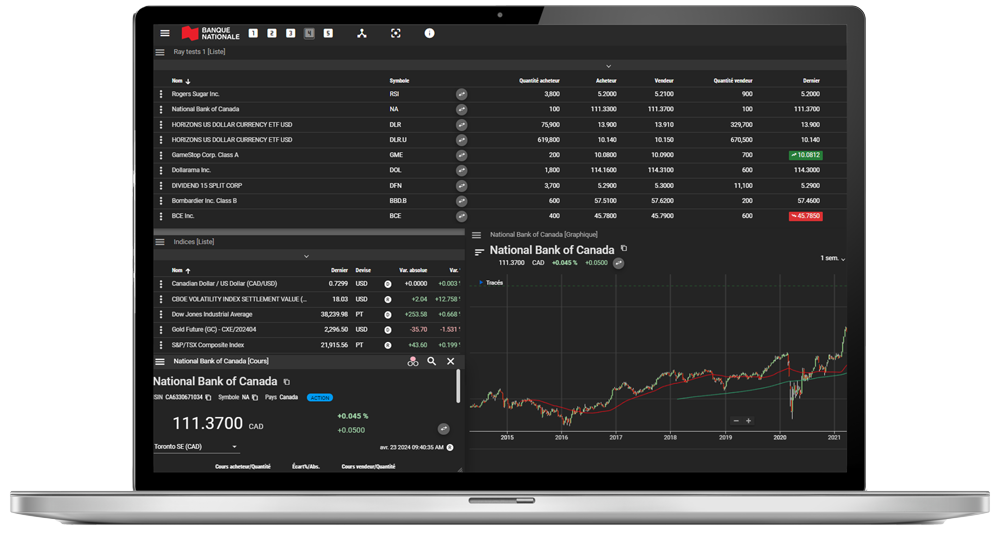This screenshot has height=538, width=1000.
Task: Click trade icon beside the chart's +0.0500 value
Action: (x=619, y=263)
